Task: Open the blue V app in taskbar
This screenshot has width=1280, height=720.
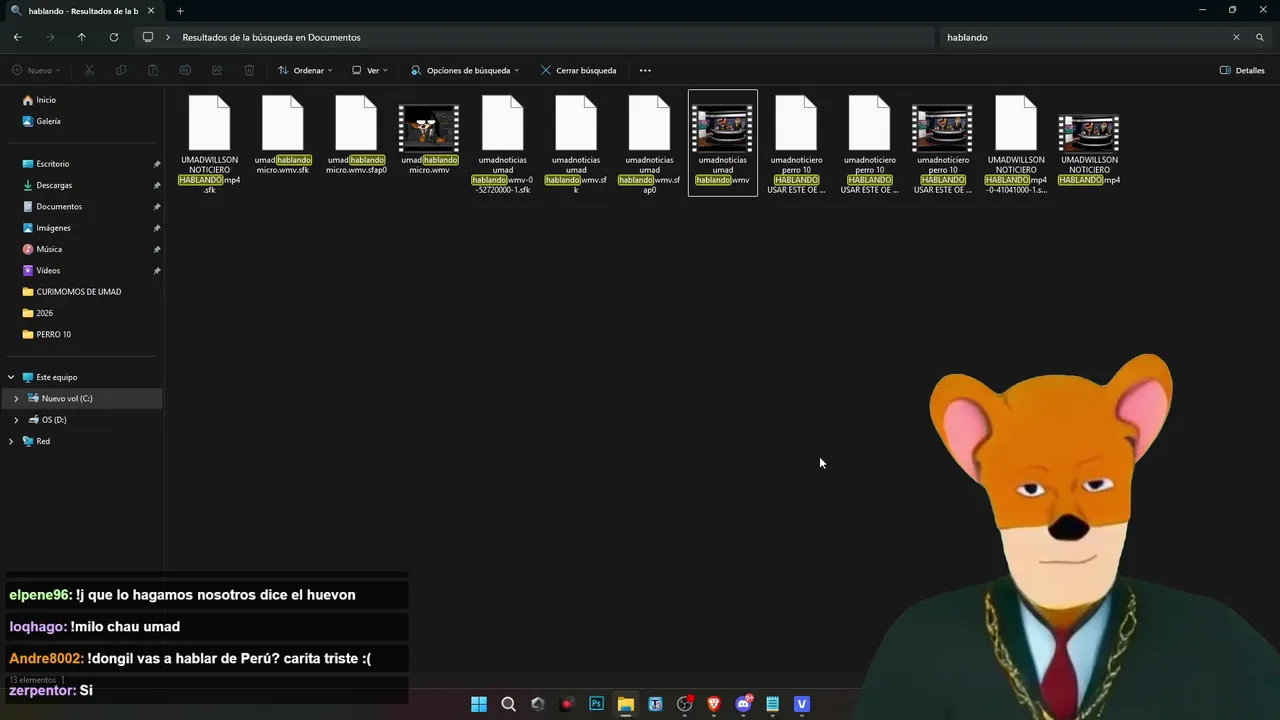Action: 801,704
